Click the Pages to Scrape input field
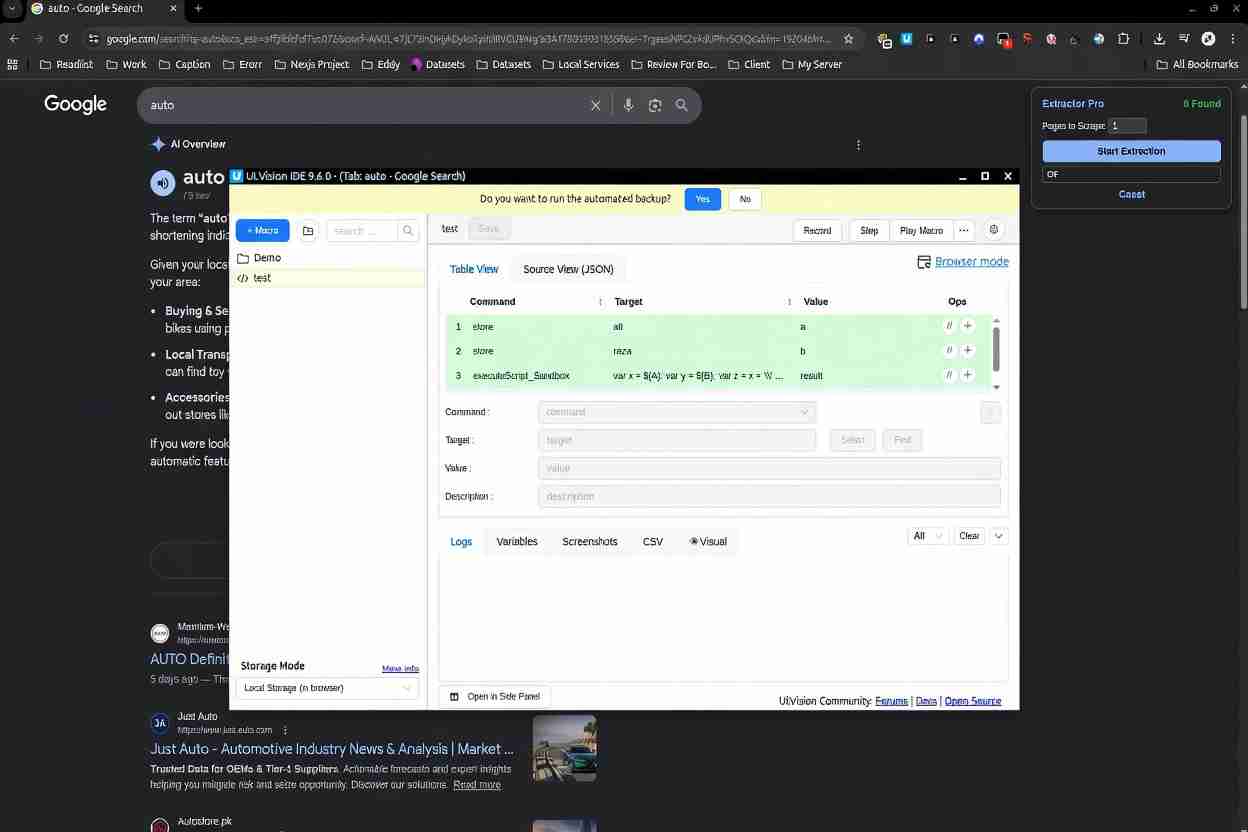The height and width of the screenshot is (832, 1248). pyautogui.click(x=1127, y=126)
